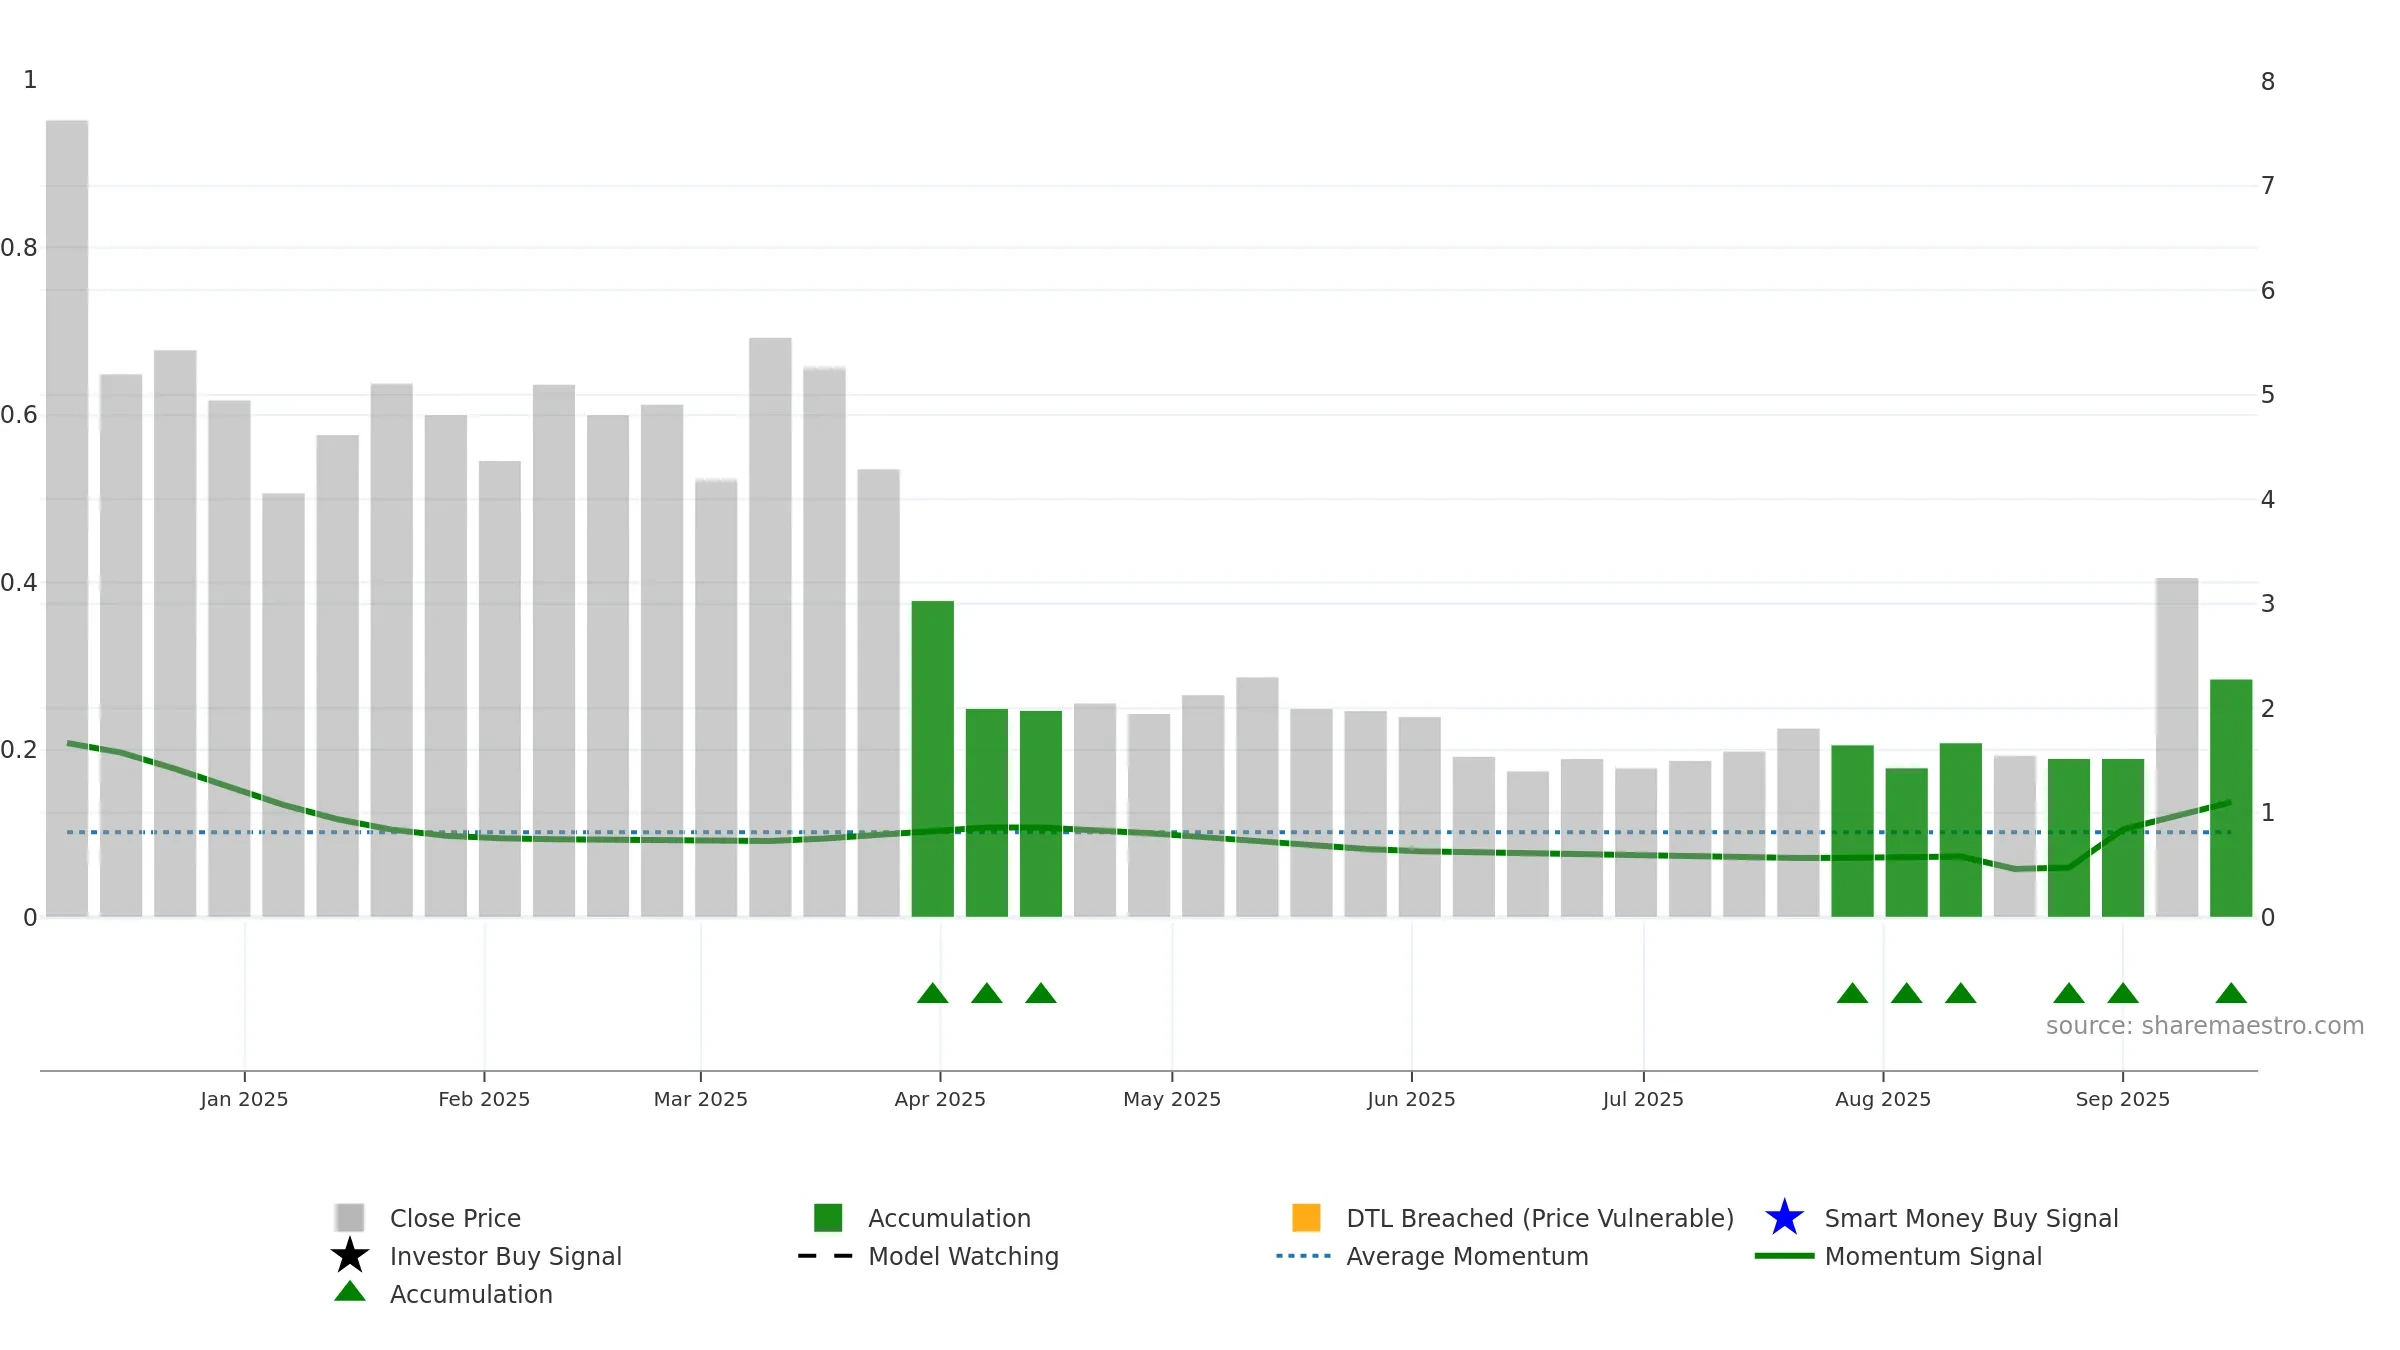The height and width of the screenshot is (1350, 2400).
Task: Click the gray Close Price legend swatch
Action: [x=350, y=1217]
